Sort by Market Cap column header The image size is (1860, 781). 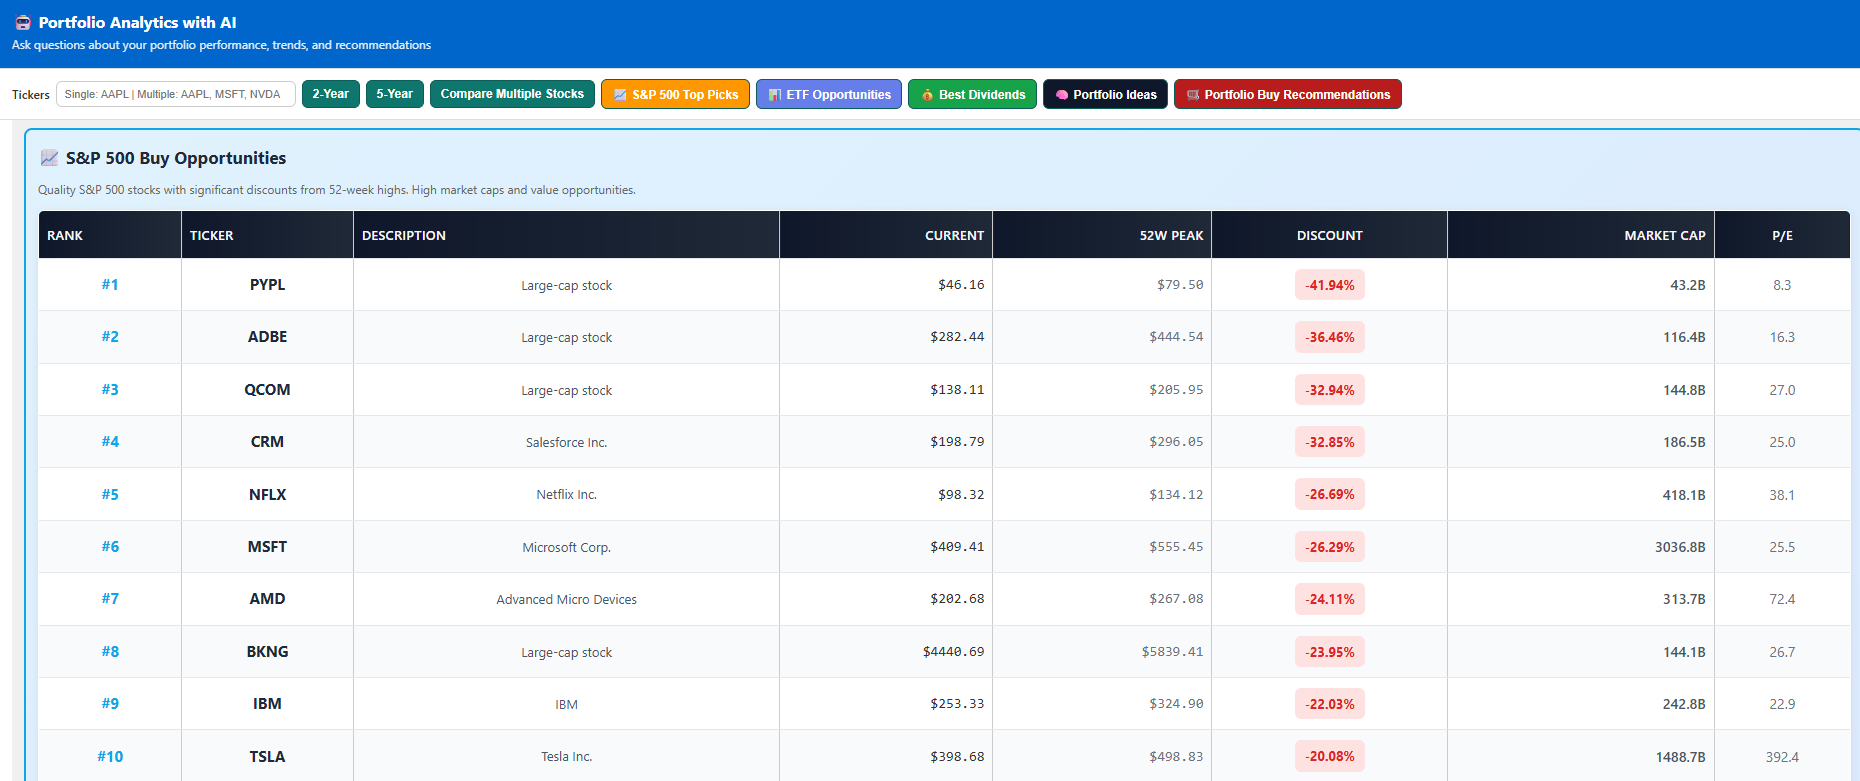pos(1664,235)
